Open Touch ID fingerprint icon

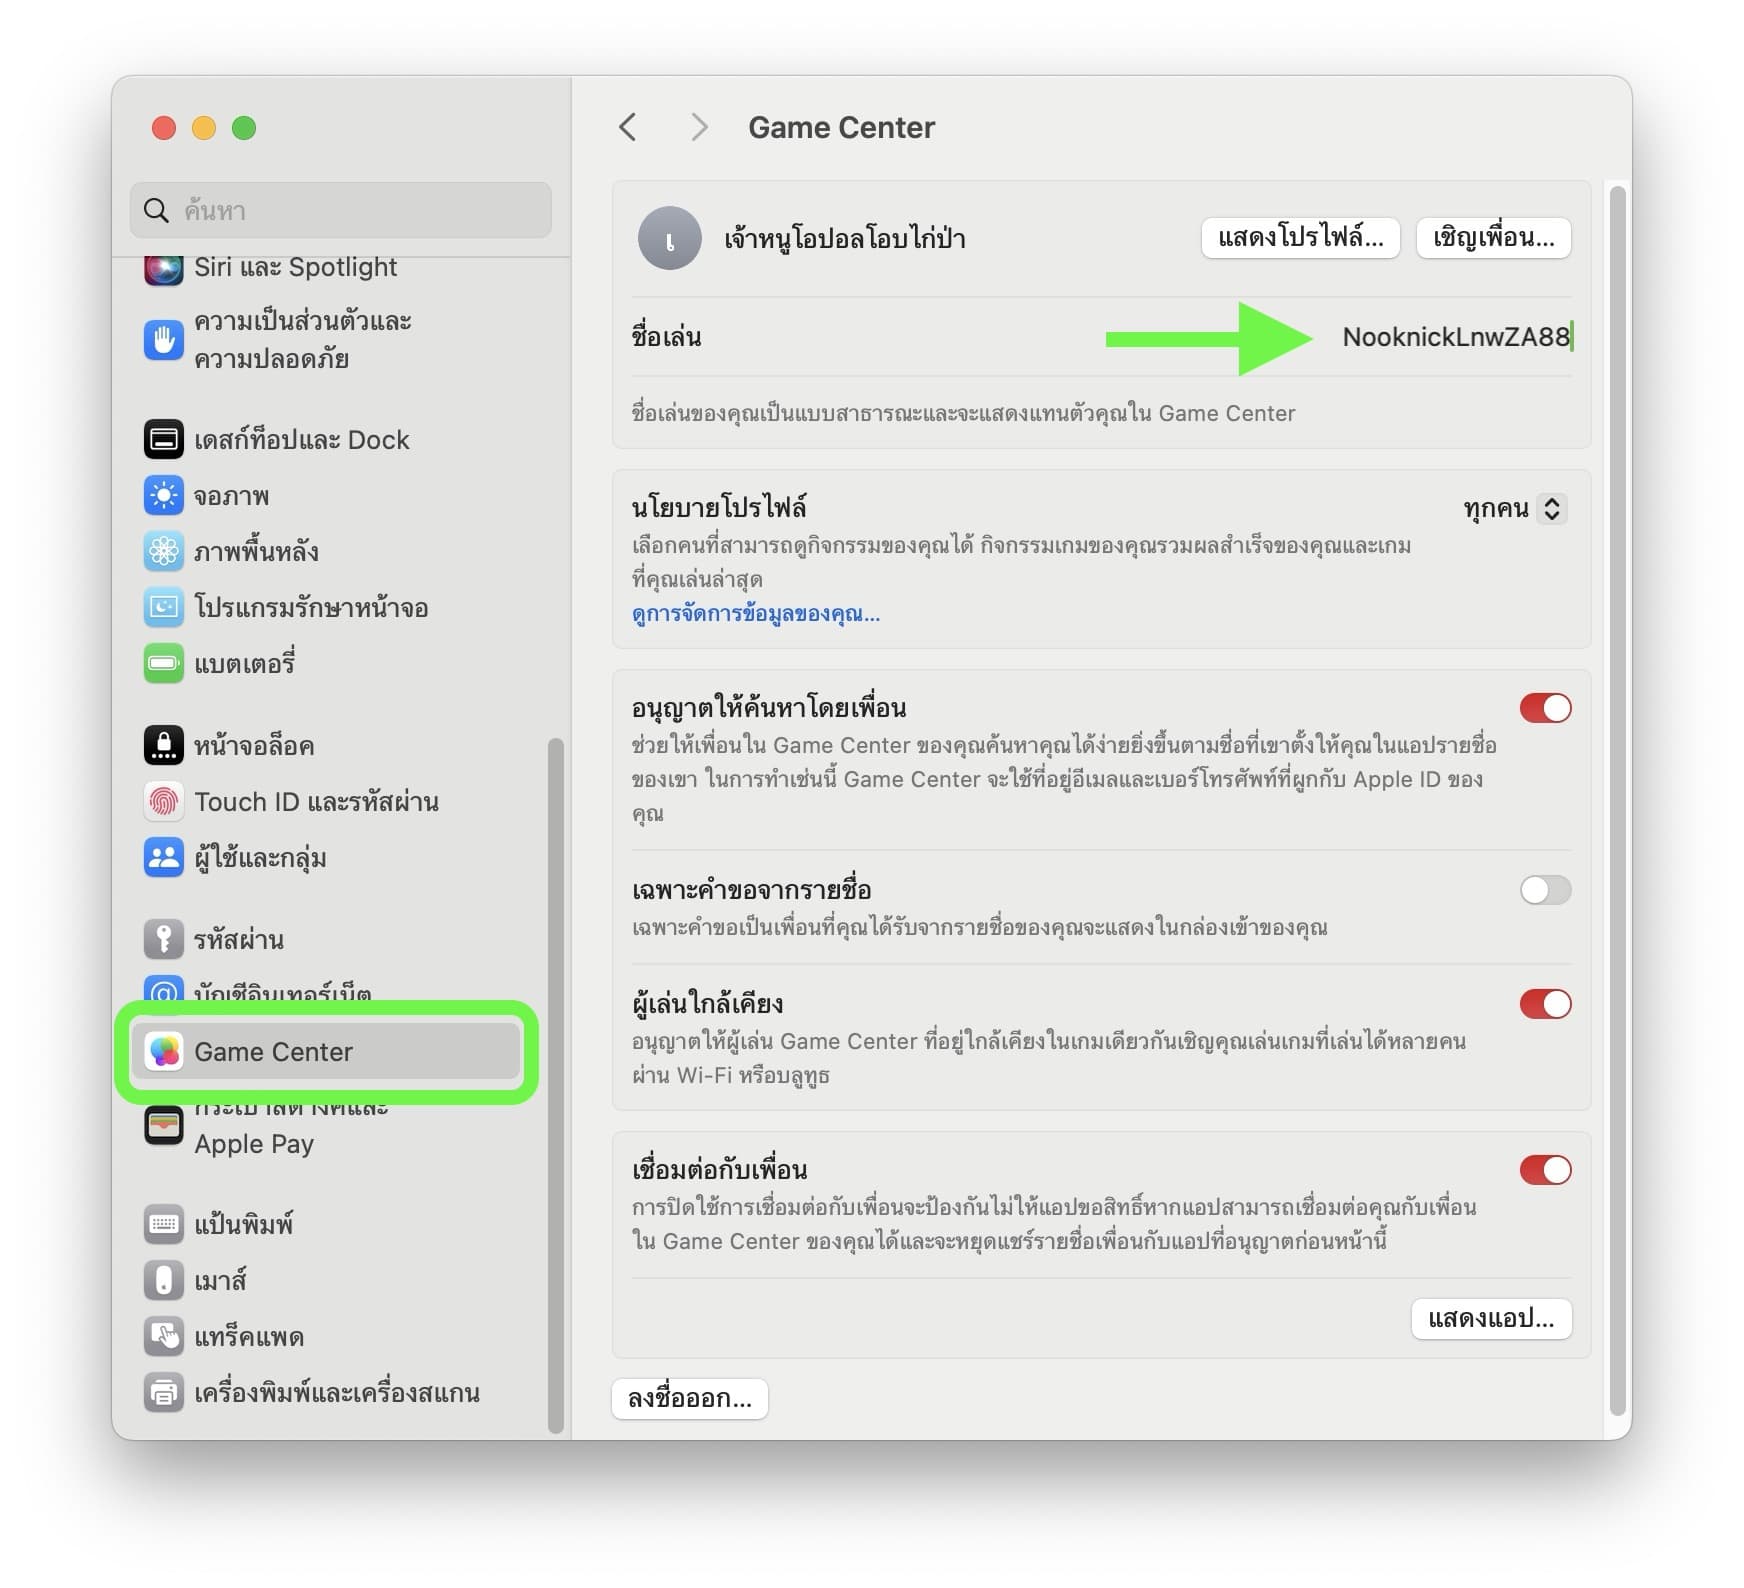(163, 801)
